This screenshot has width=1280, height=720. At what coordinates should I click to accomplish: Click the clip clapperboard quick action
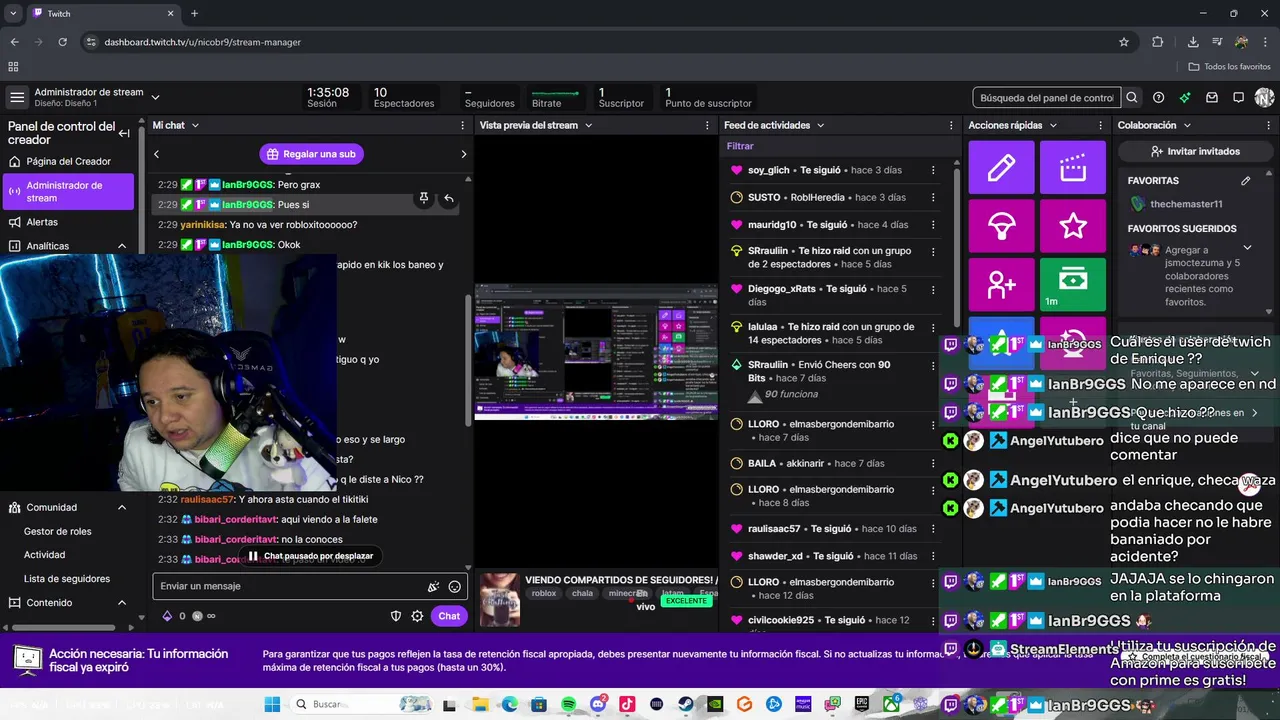point(1073,167)
